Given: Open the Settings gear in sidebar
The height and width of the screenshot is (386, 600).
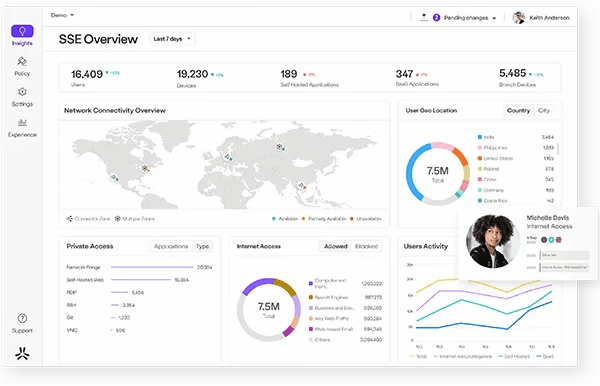Looking at the screenshot, I should click(22, 92).
